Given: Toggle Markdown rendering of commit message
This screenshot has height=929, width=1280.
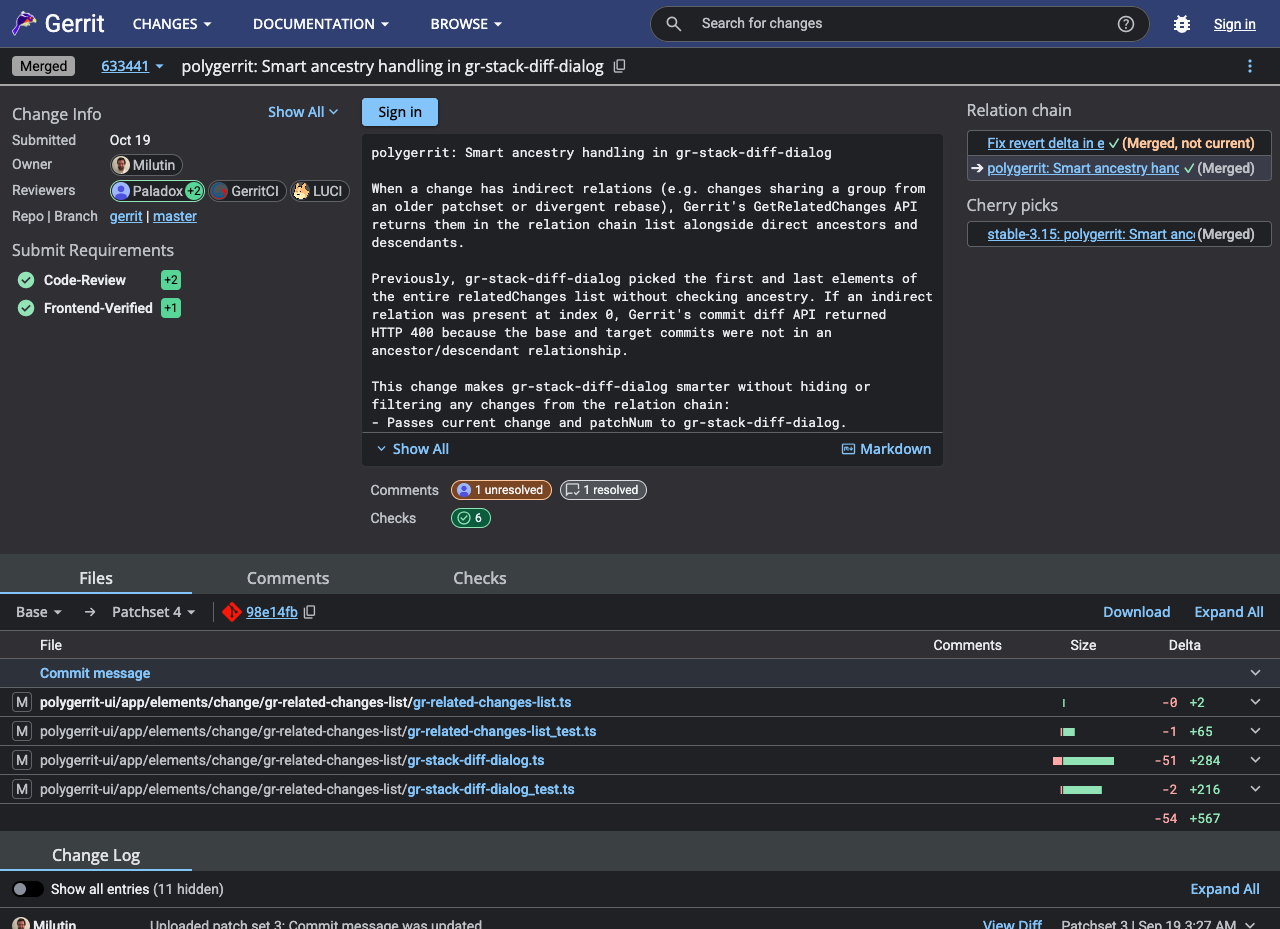Looking at the screenshot, I should click(x=886, y=449).
